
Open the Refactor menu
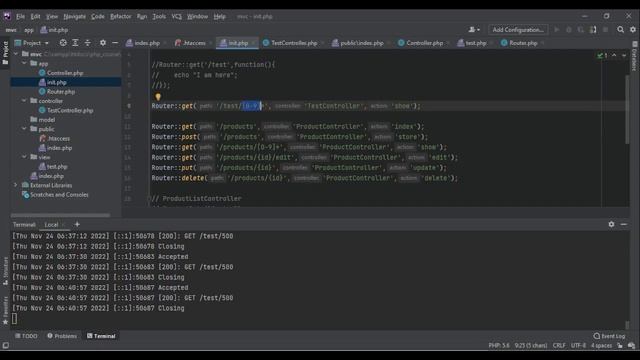(x=120, y=17)
